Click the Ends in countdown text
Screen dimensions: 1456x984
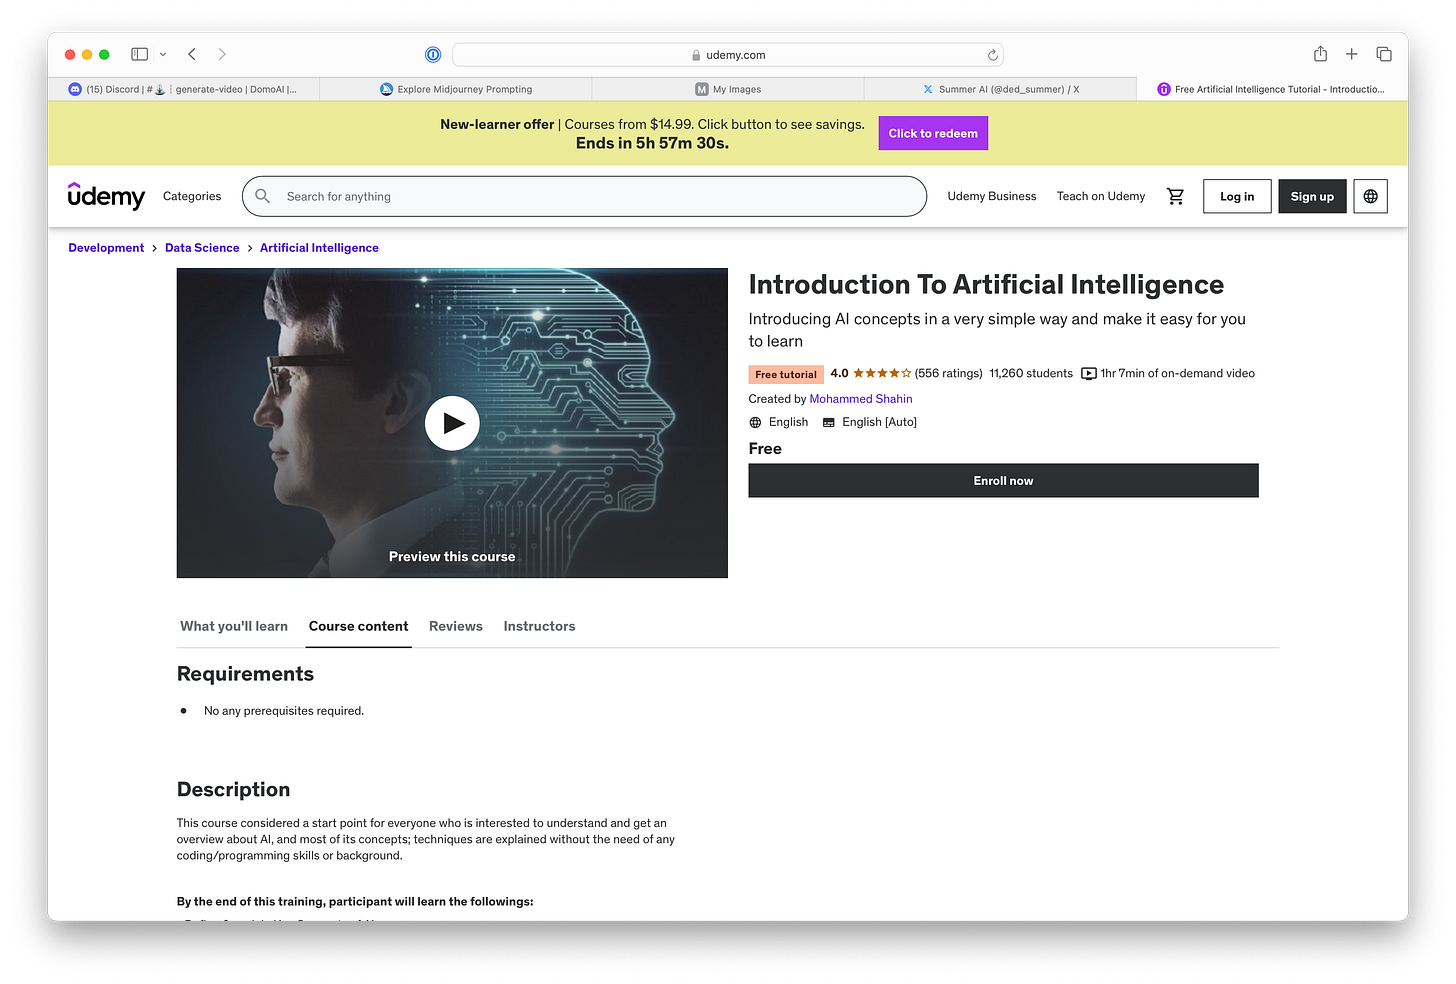(x=652, y=143)
